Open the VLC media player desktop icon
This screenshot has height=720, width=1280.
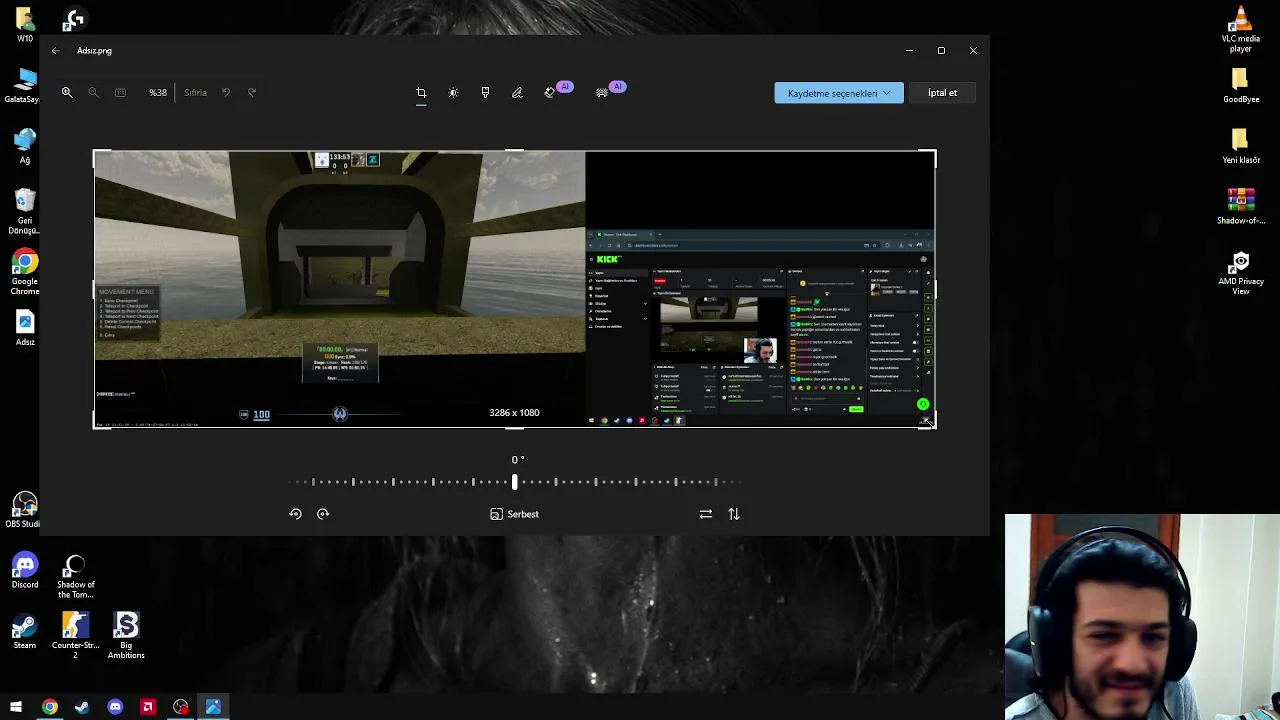[1240, 29]
